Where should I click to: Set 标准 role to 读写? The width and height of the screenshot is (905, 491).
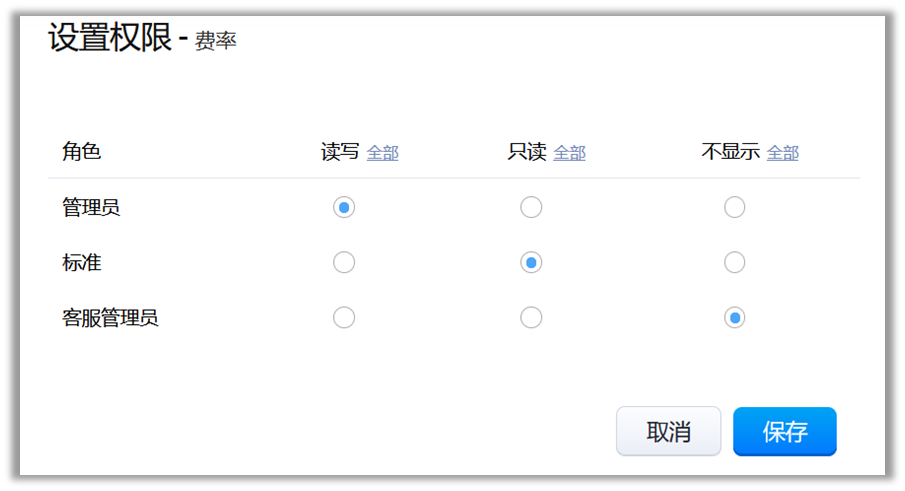(x=344, y=263)
